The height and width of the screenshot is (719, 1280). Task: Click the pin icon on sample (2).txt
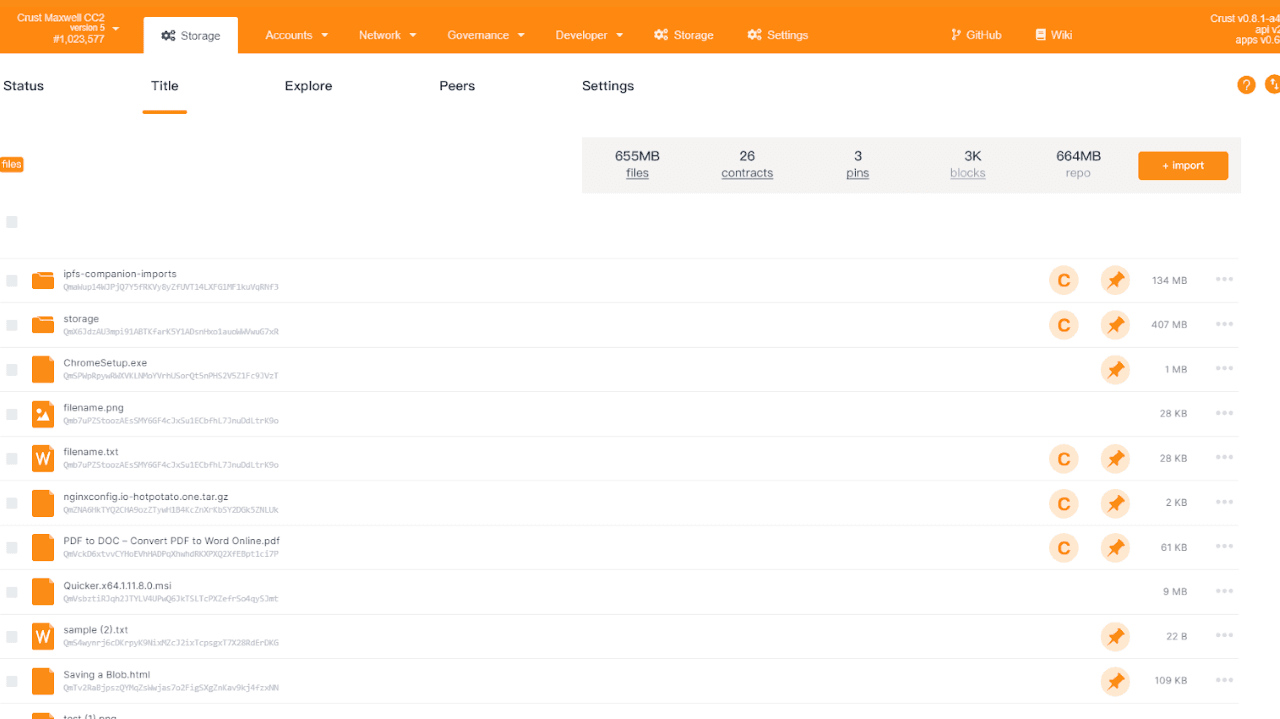(x=1115, y=636)
